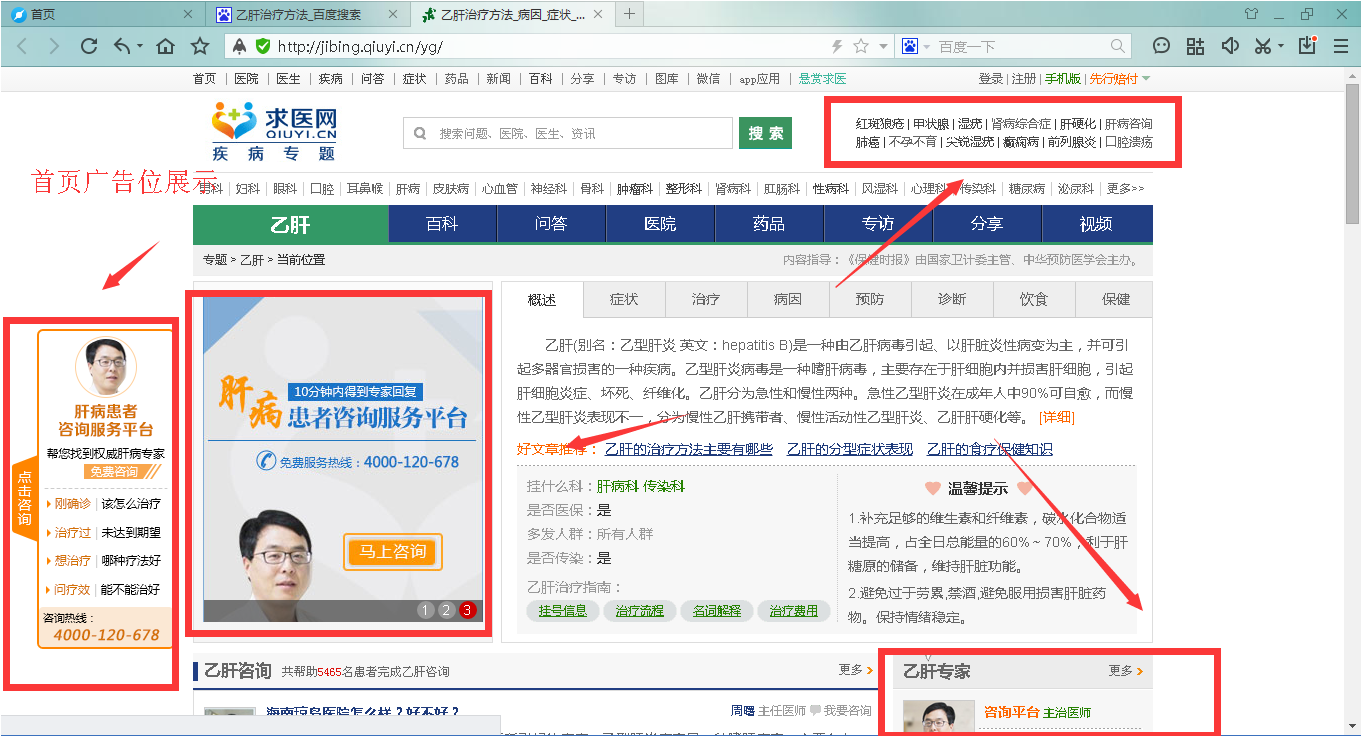Select the 百科 tab in the green navigation bar
This screenshot has height=737, width=1362.
tap(442, 224)
